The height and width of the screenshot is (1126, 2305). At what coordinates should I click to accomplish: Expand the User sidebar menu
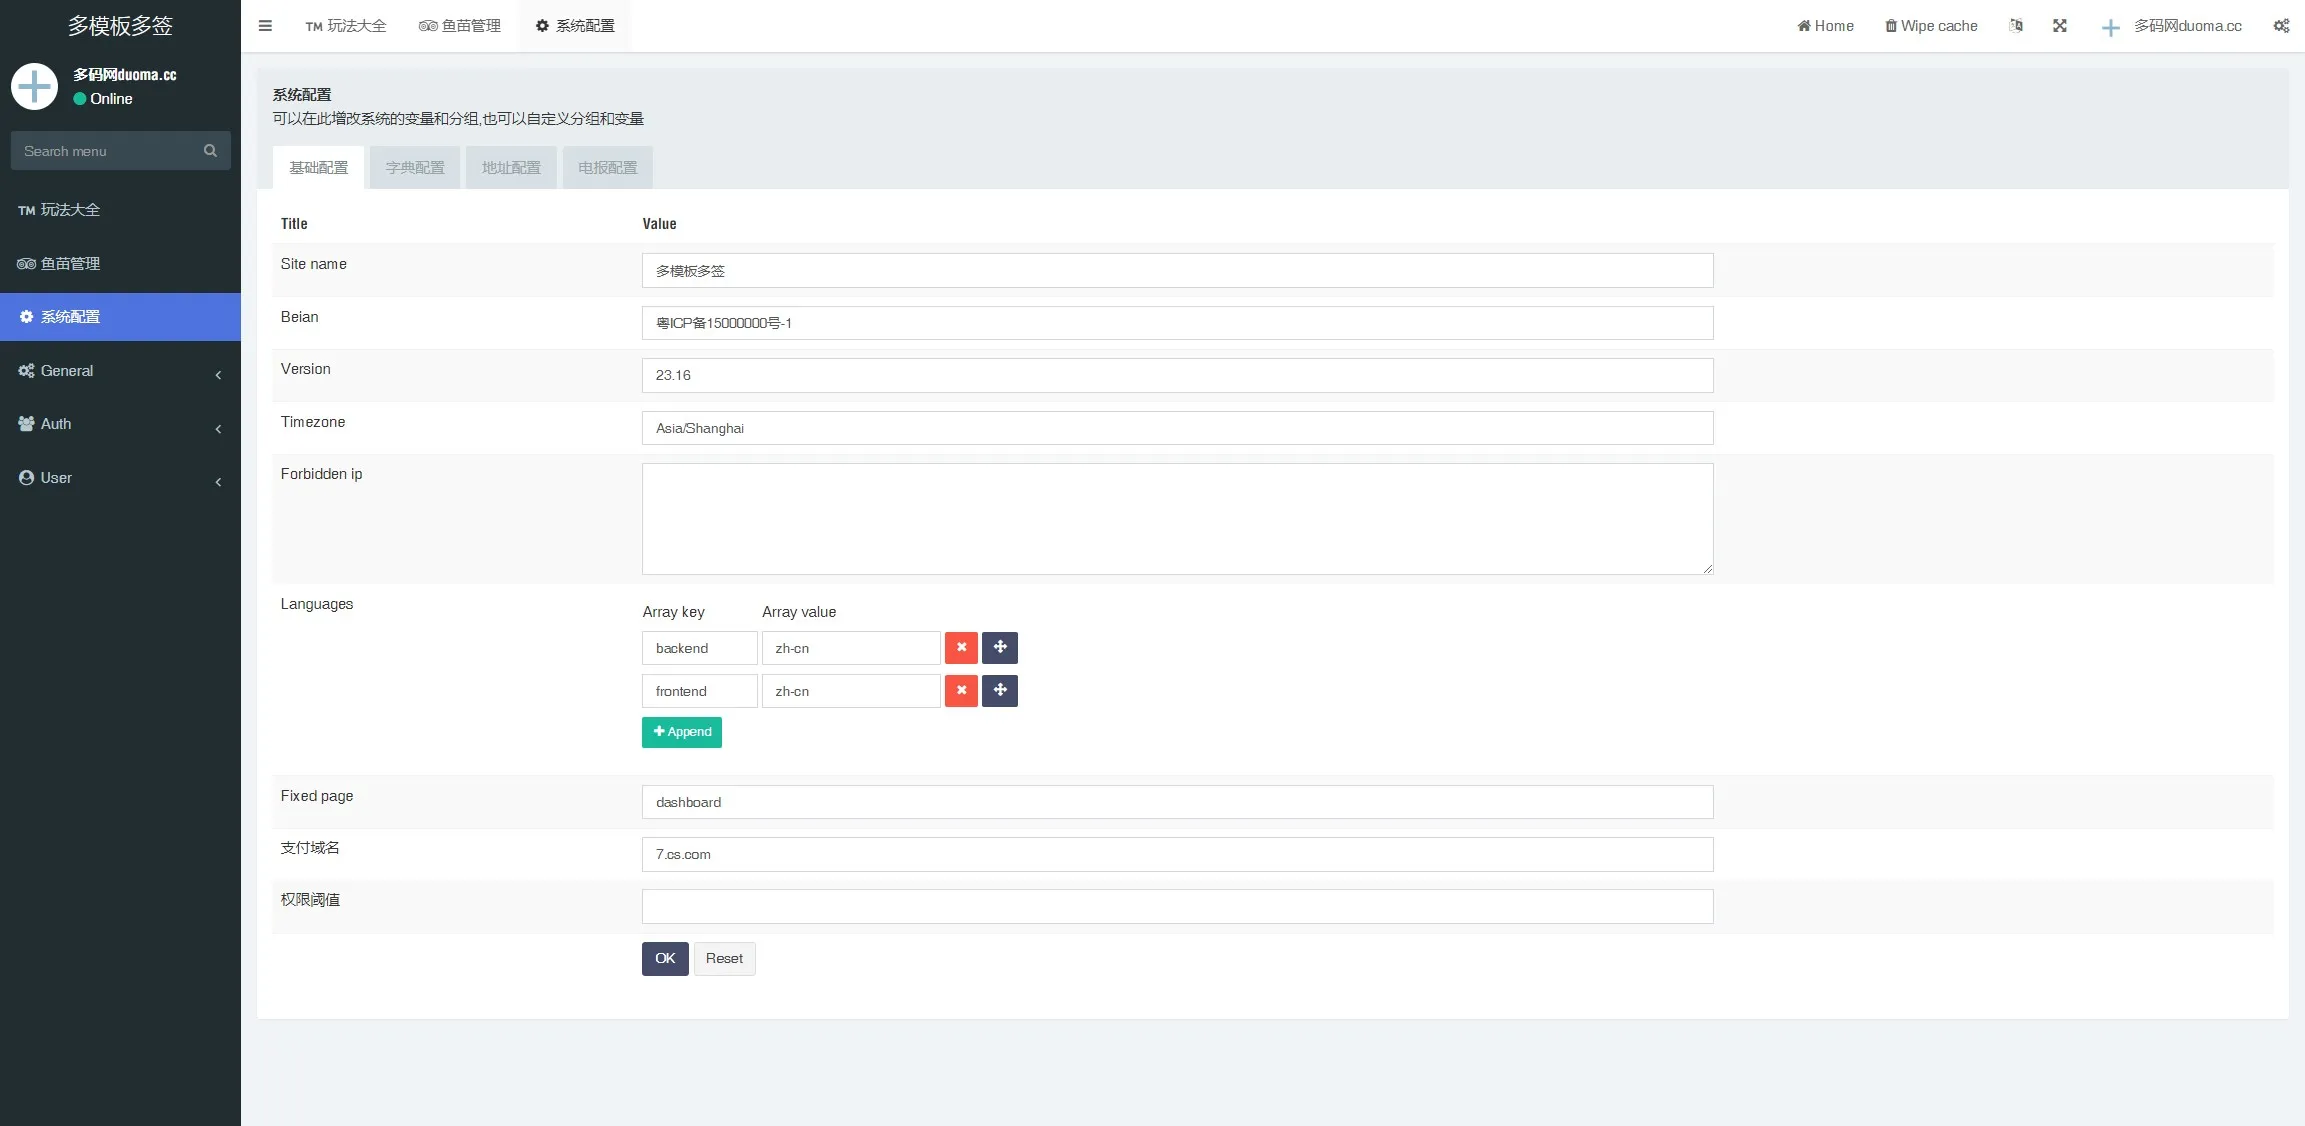click(x=120, y=478)
